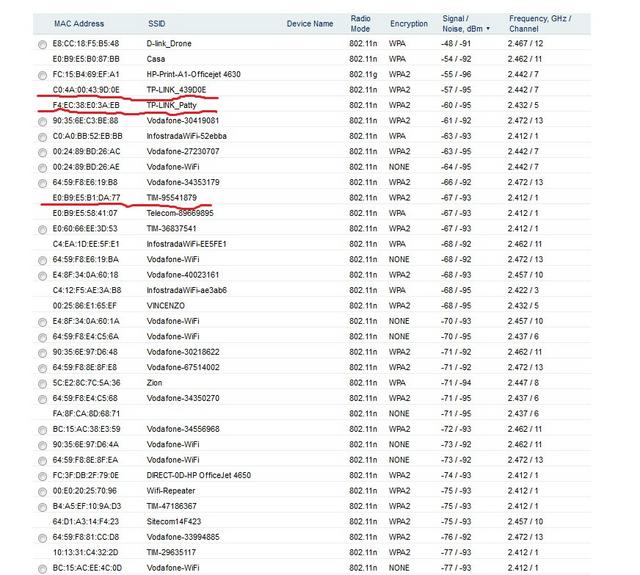Click the InfostradaWiFi-EE5FE1 SSID

tap(187, 244)
